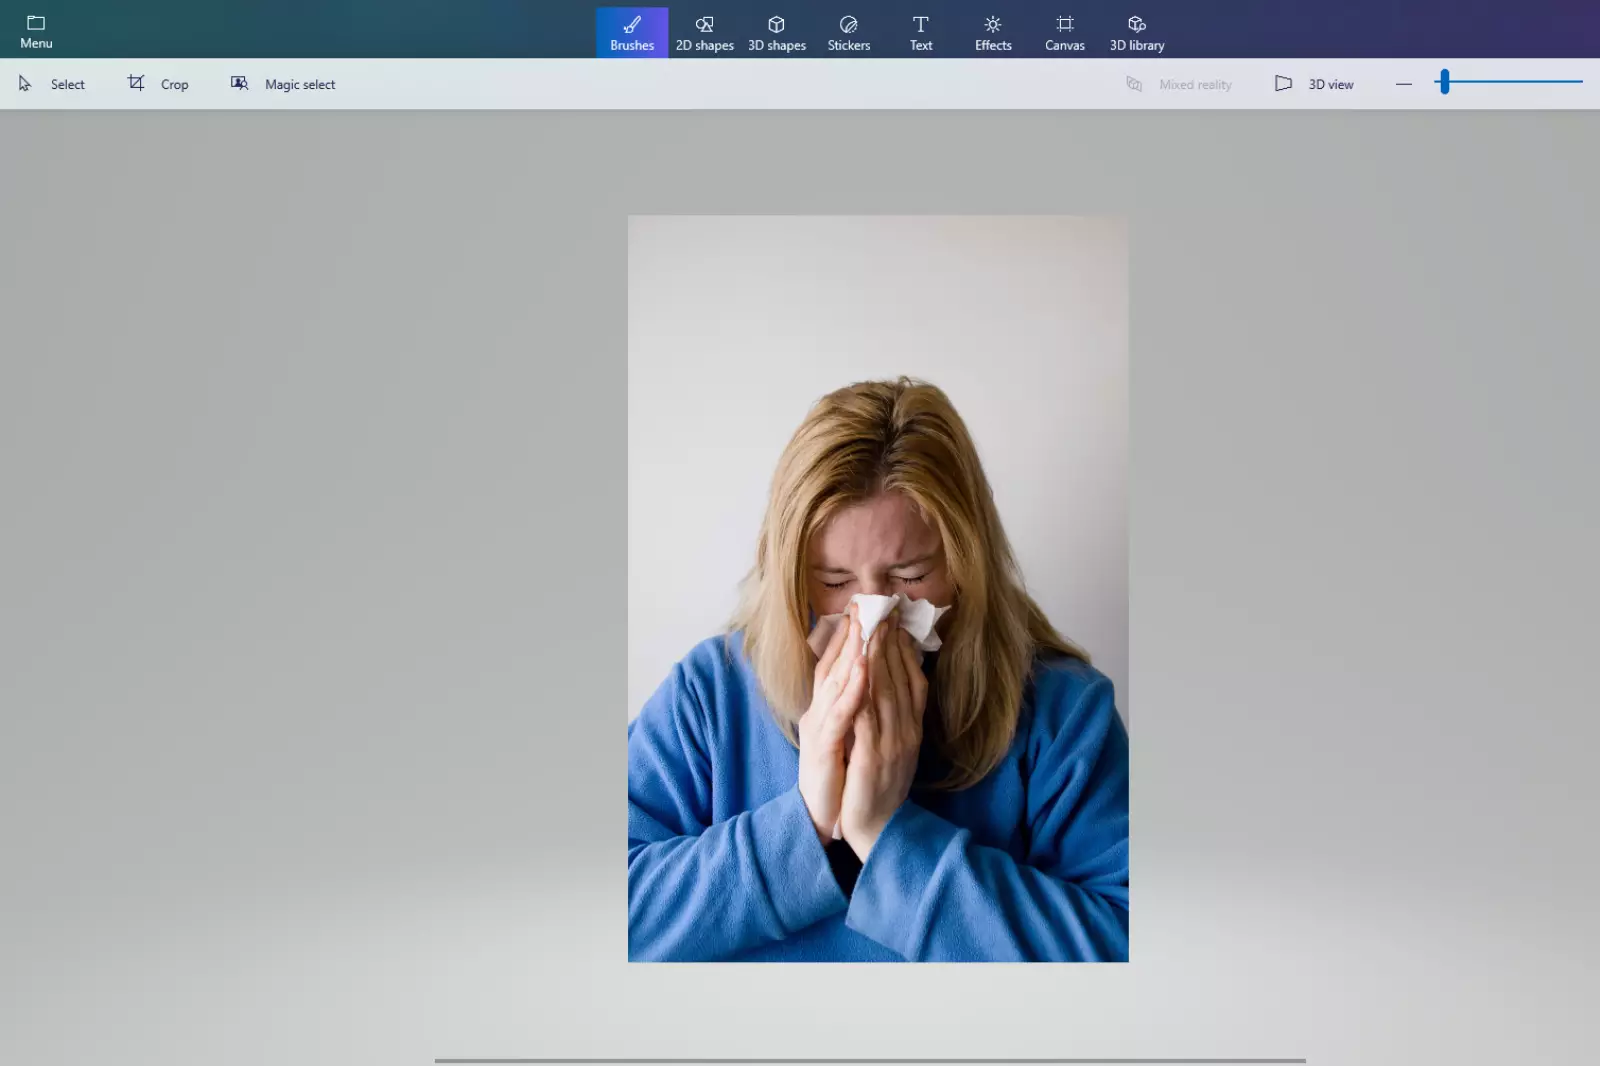Open the Effects panel
1600x1066 pixels.
[992, 32]
